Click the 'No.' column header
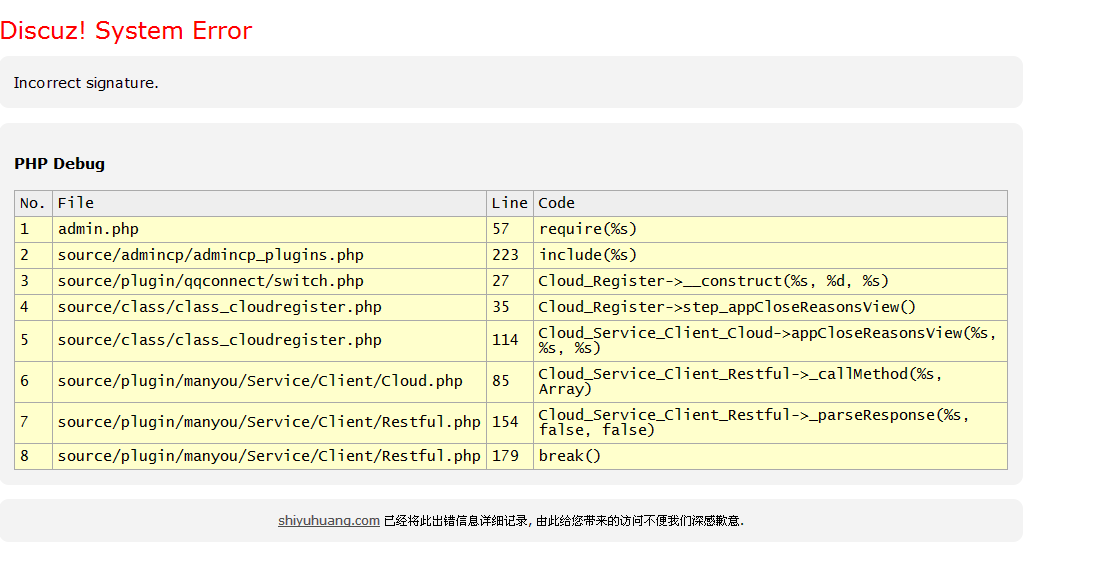Image resolution: width=1095 pixels, height=565 pixels. pyautogui.click(x=33, y=203)
